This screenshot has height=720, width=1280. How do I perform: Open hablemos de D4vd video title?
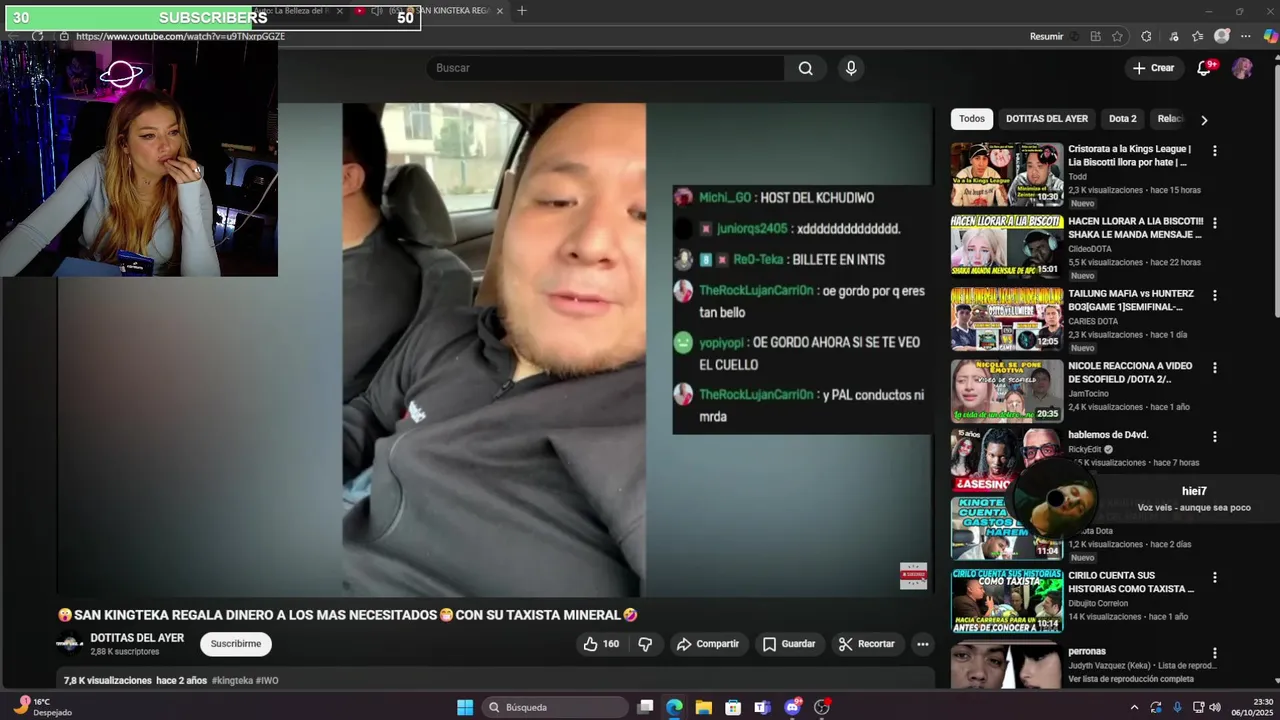(x=1108, y=435)
